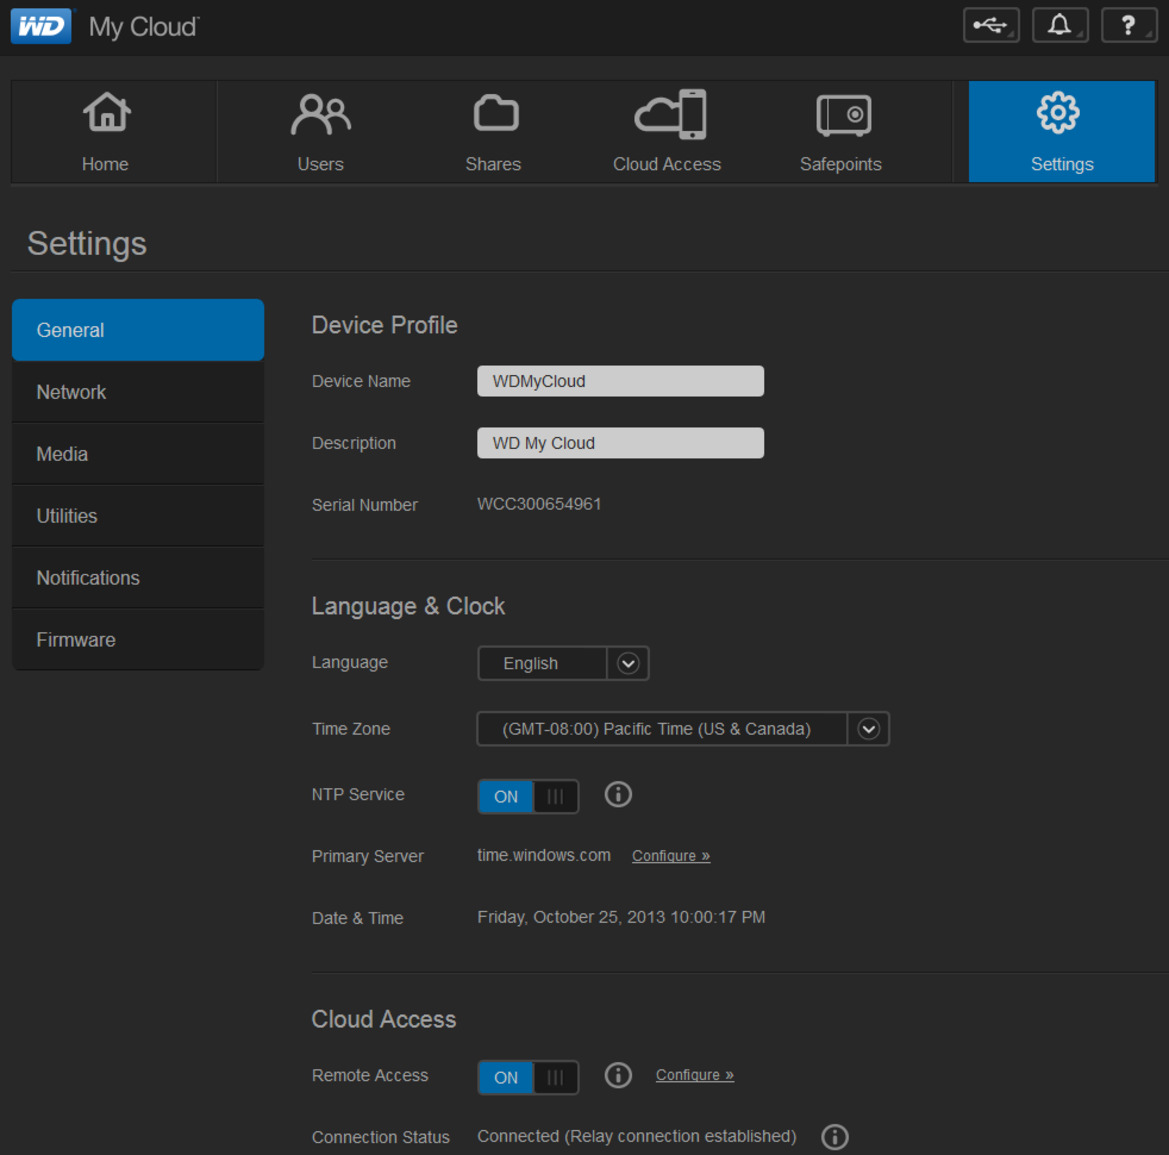Show Remote Access info icon
The width and height of the screenshot is (1169, 1155).
tap(617, 1074)
